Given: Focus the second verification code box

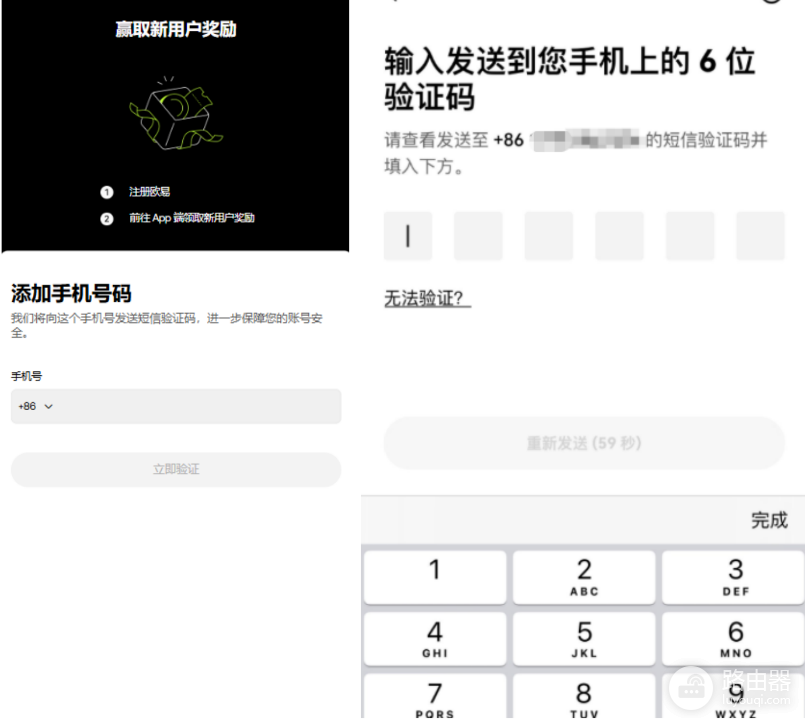Looking at the screenshot, I should click(x=478, y=236).
